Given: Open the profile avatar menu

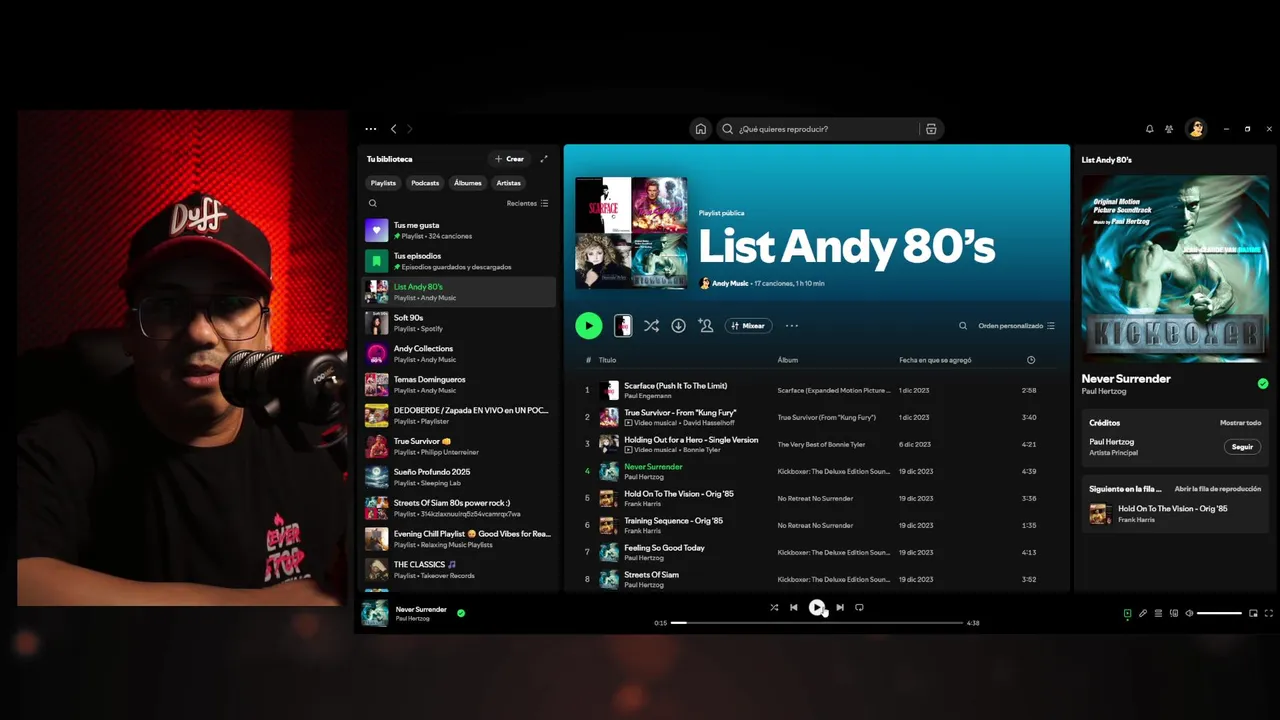Looking at the screenshot, I should click(x=1196, y=129).
